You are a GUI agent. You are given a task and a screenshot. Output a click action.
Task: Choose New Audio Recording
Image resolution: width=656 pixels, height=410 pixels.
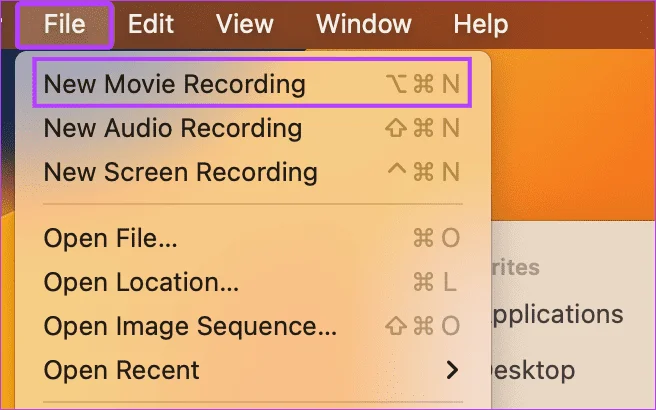252,128
